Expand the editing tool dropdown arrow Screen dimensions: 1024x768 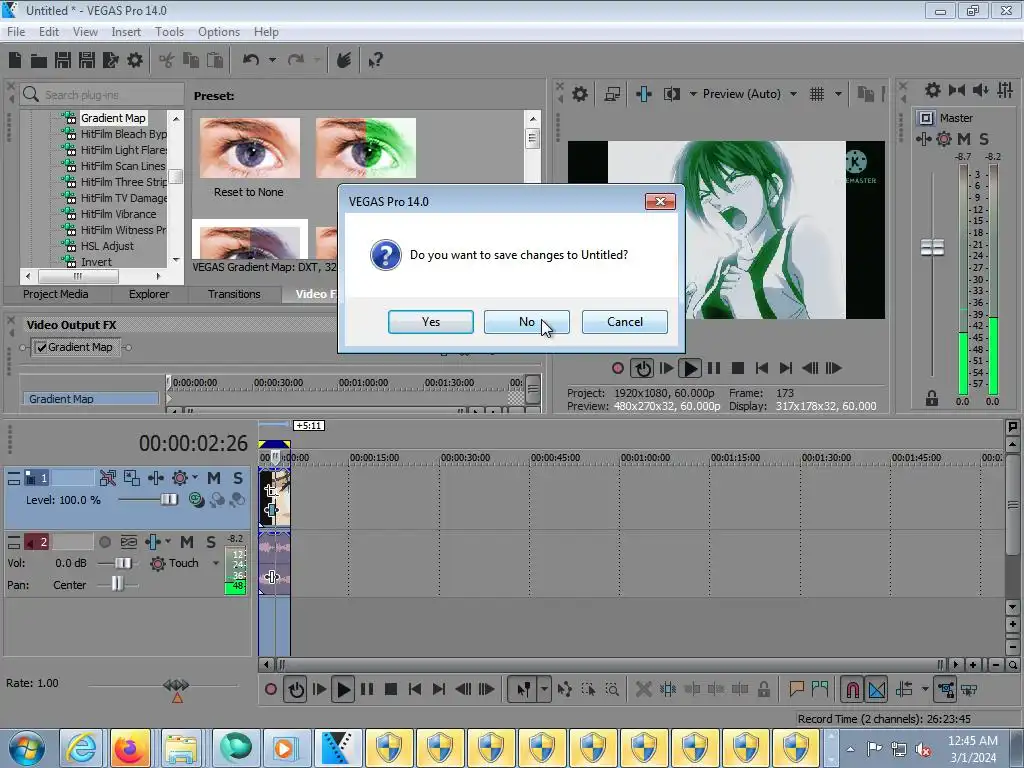[543, 690]
